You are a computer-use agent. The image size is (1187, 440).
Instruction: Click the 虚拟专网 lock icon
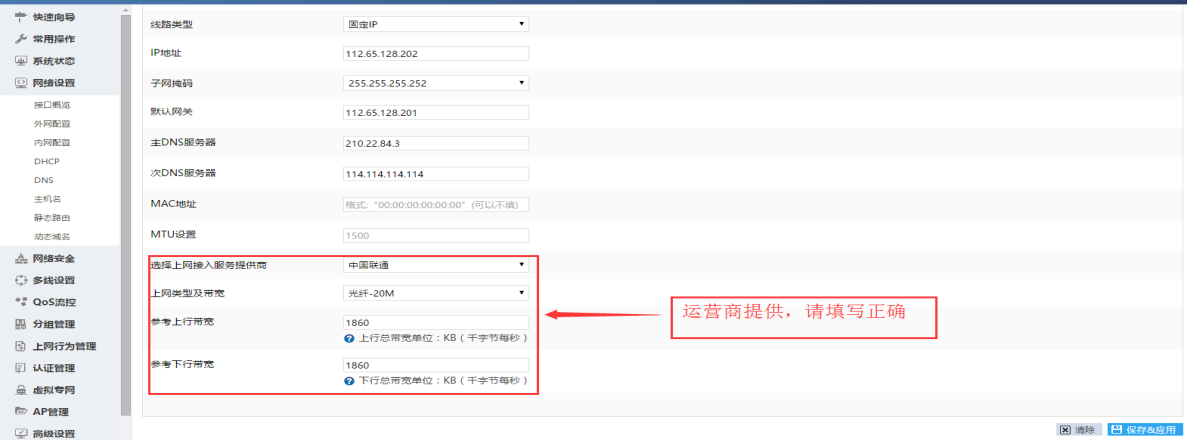(x=20, y=390)
